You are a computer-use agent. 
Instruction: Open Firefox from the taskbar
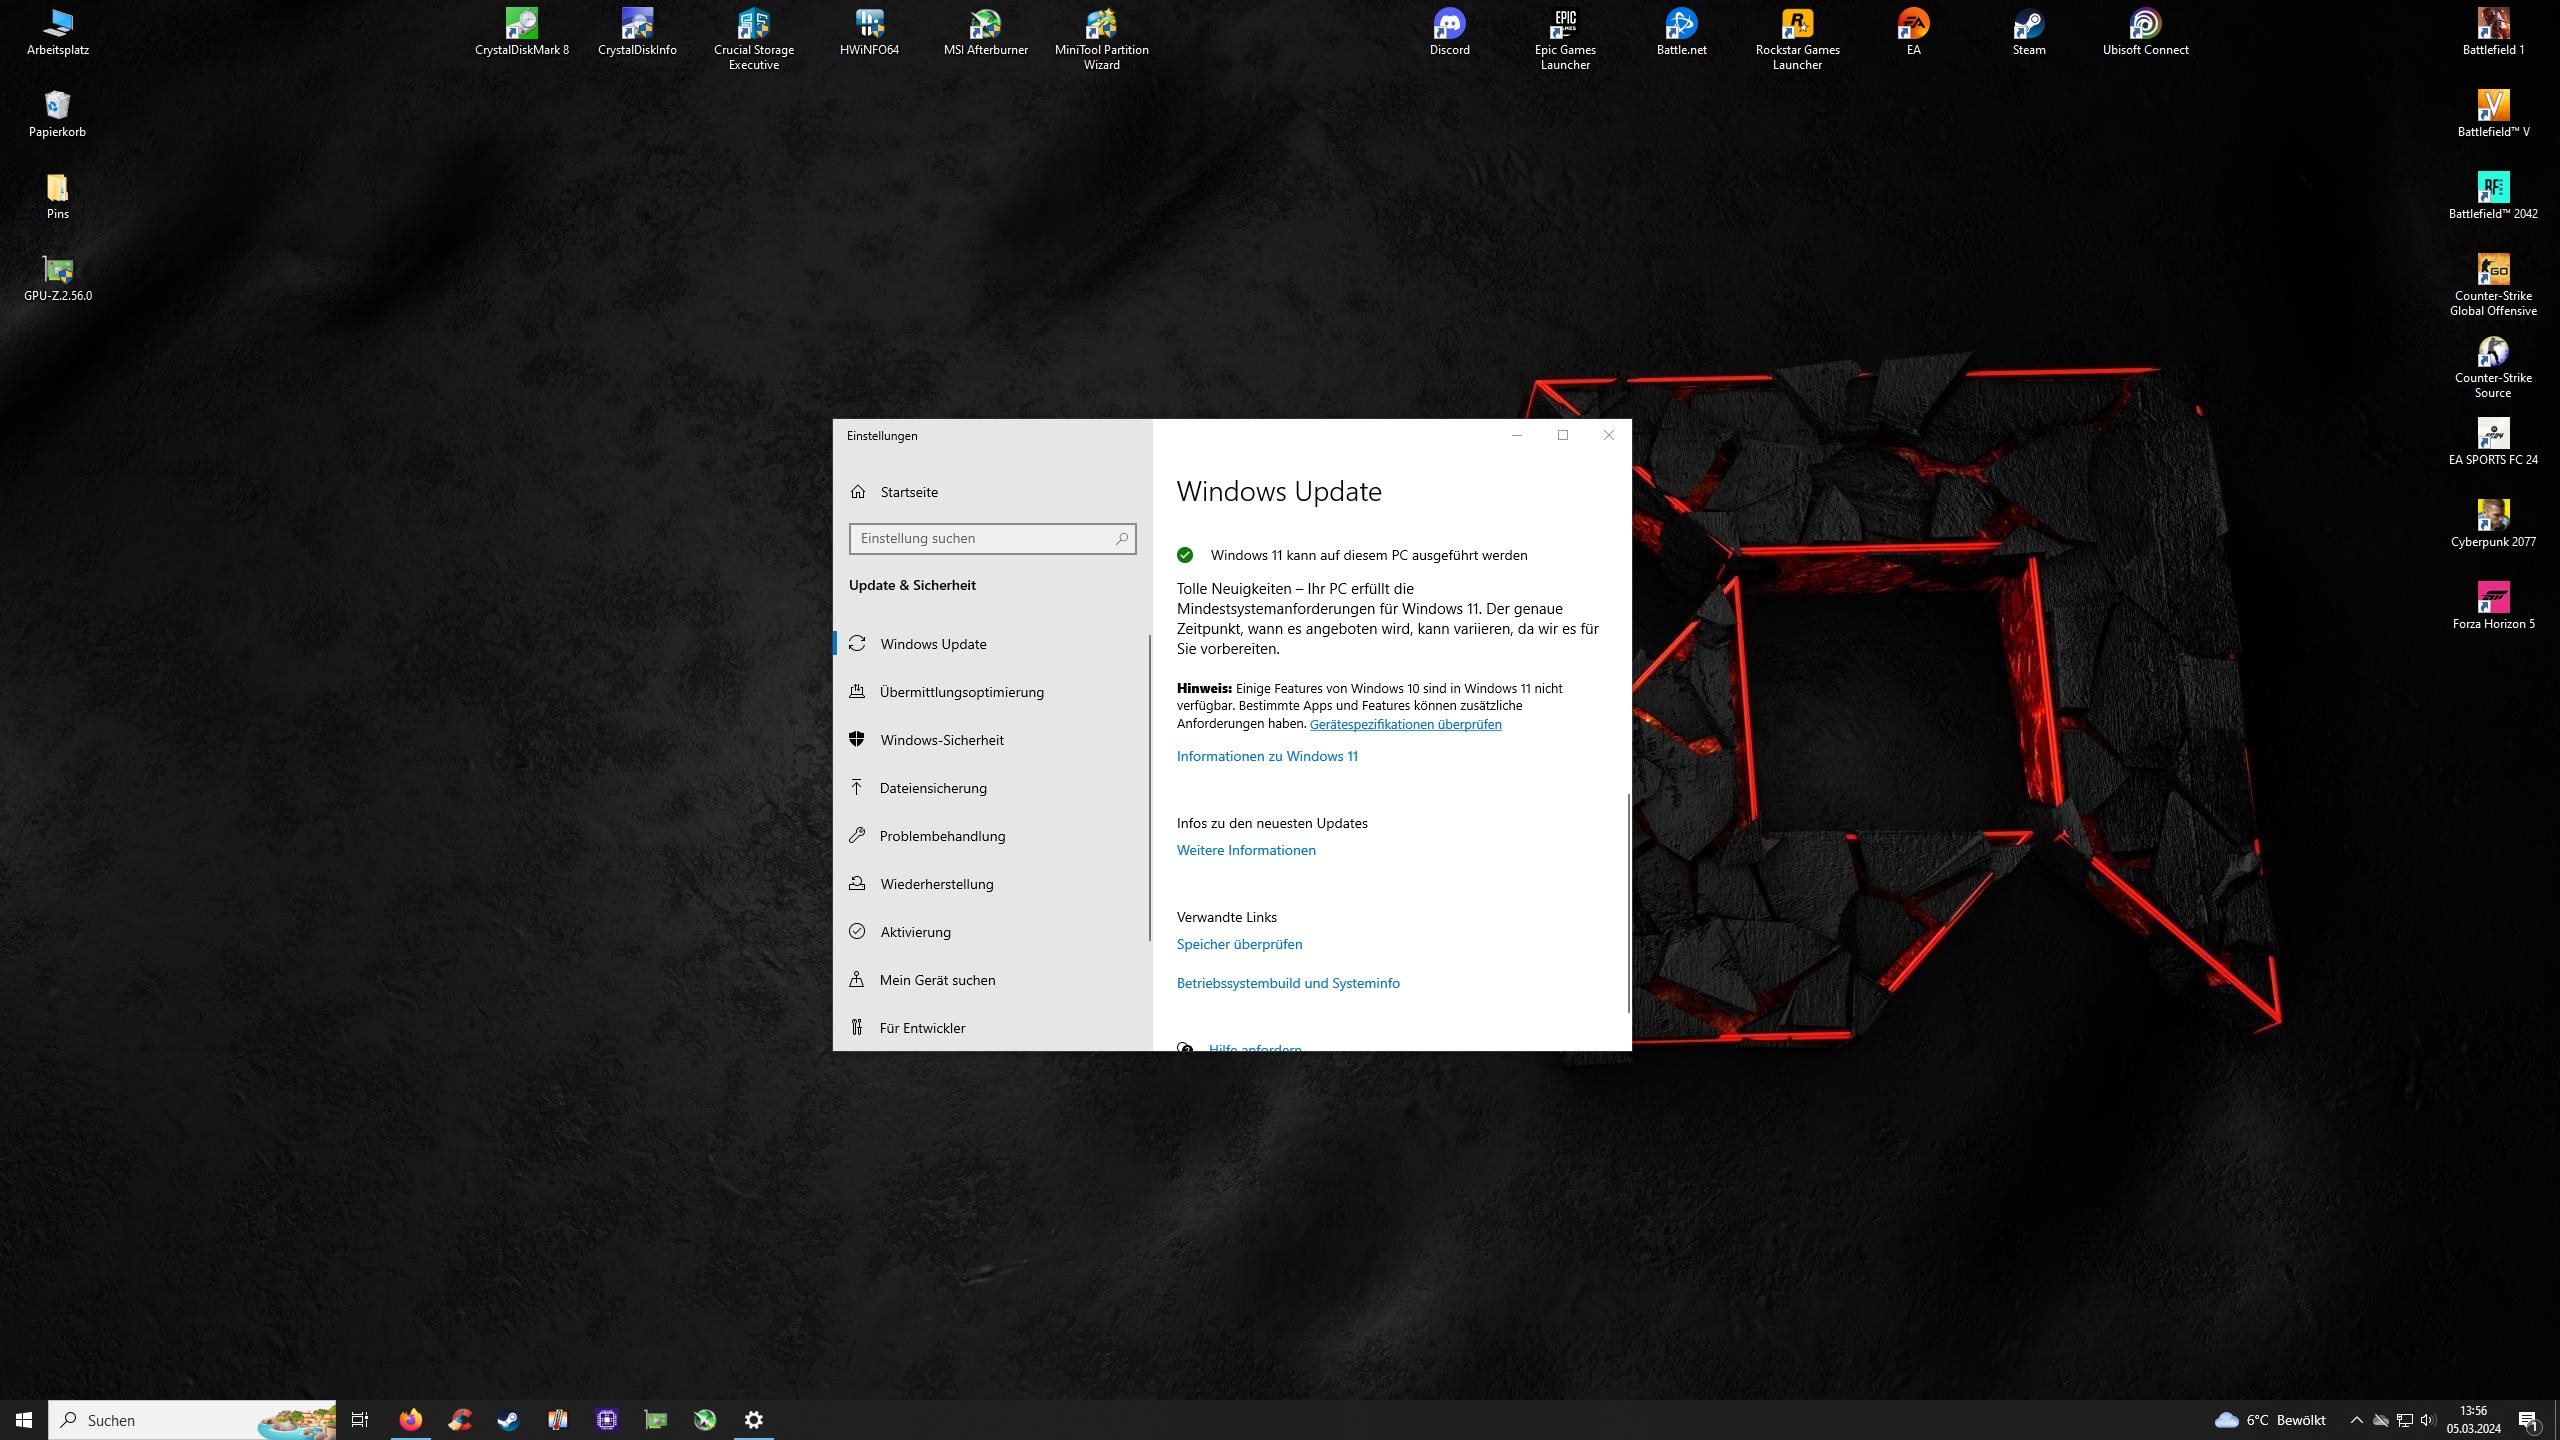point(410,1420)
